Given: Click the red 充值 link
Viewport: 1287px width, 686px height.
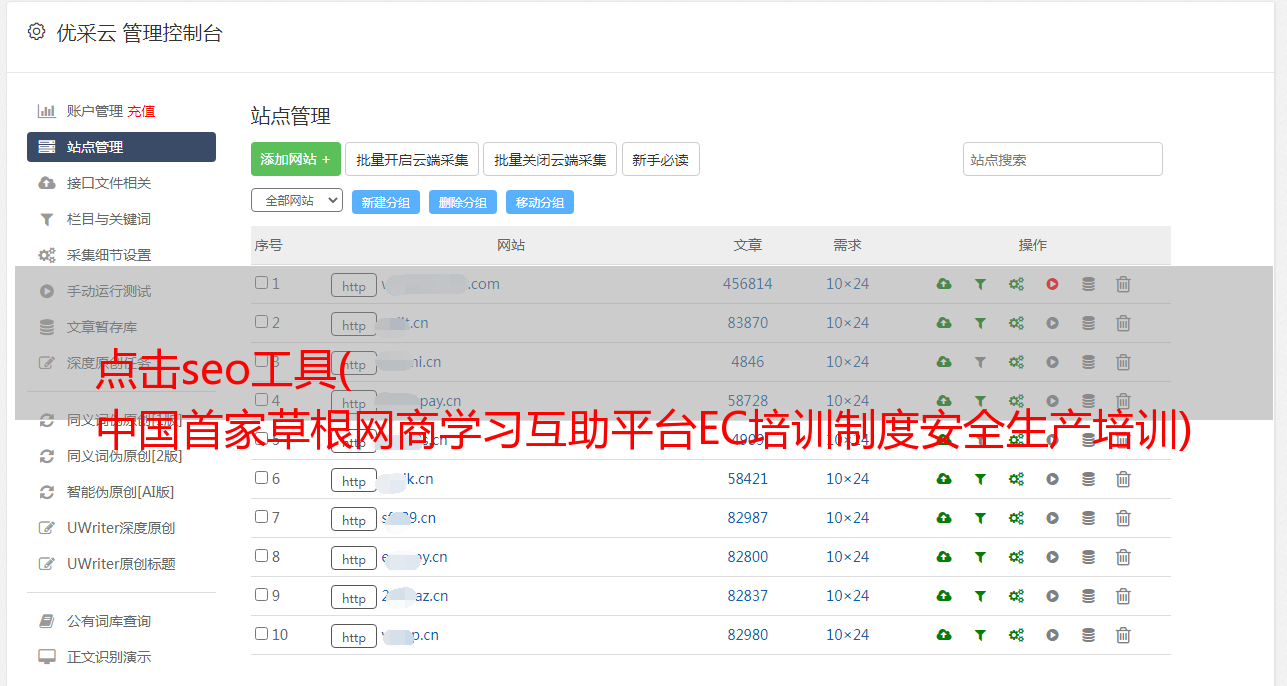Looking at the screenshot, I should tap(141, 111).
